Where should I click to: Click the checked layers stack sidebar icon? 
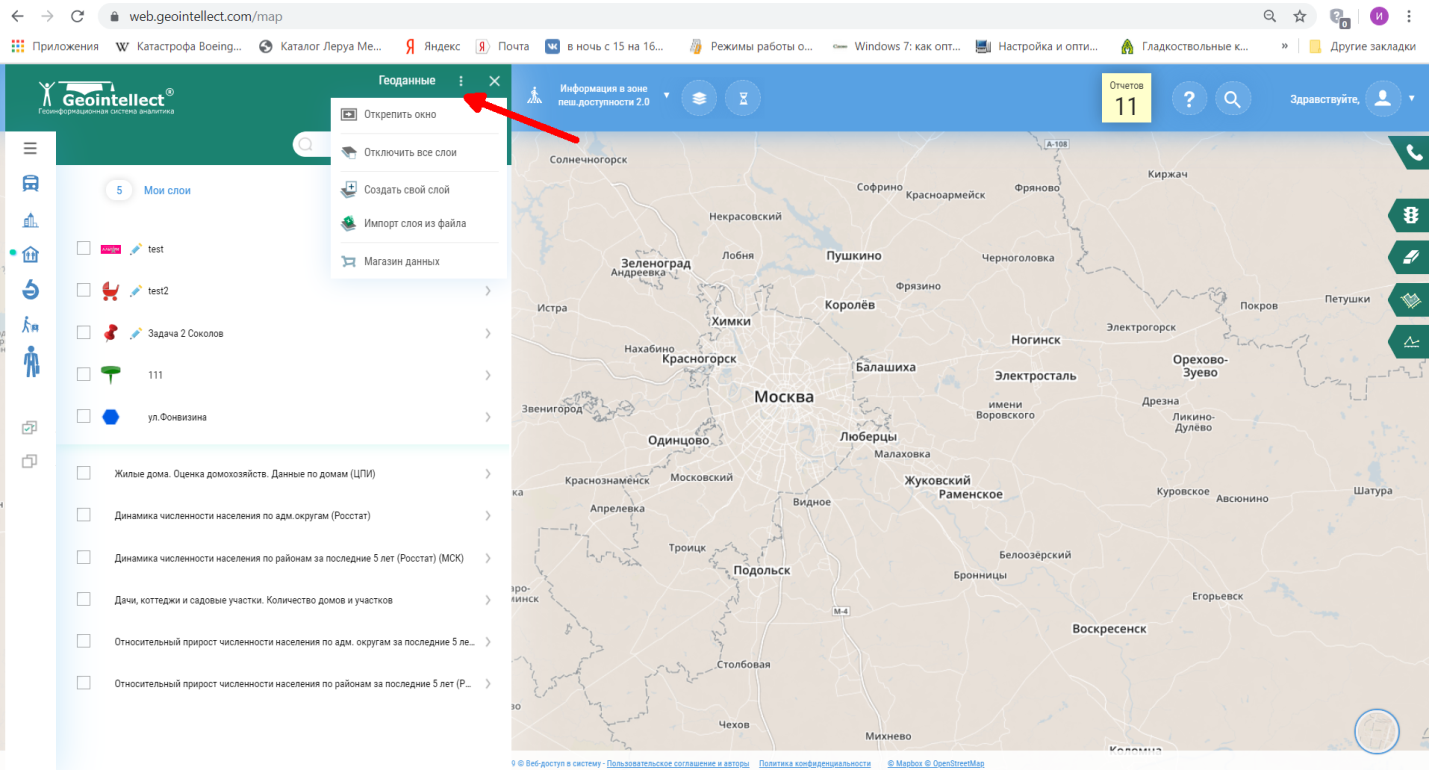(29, 427)
